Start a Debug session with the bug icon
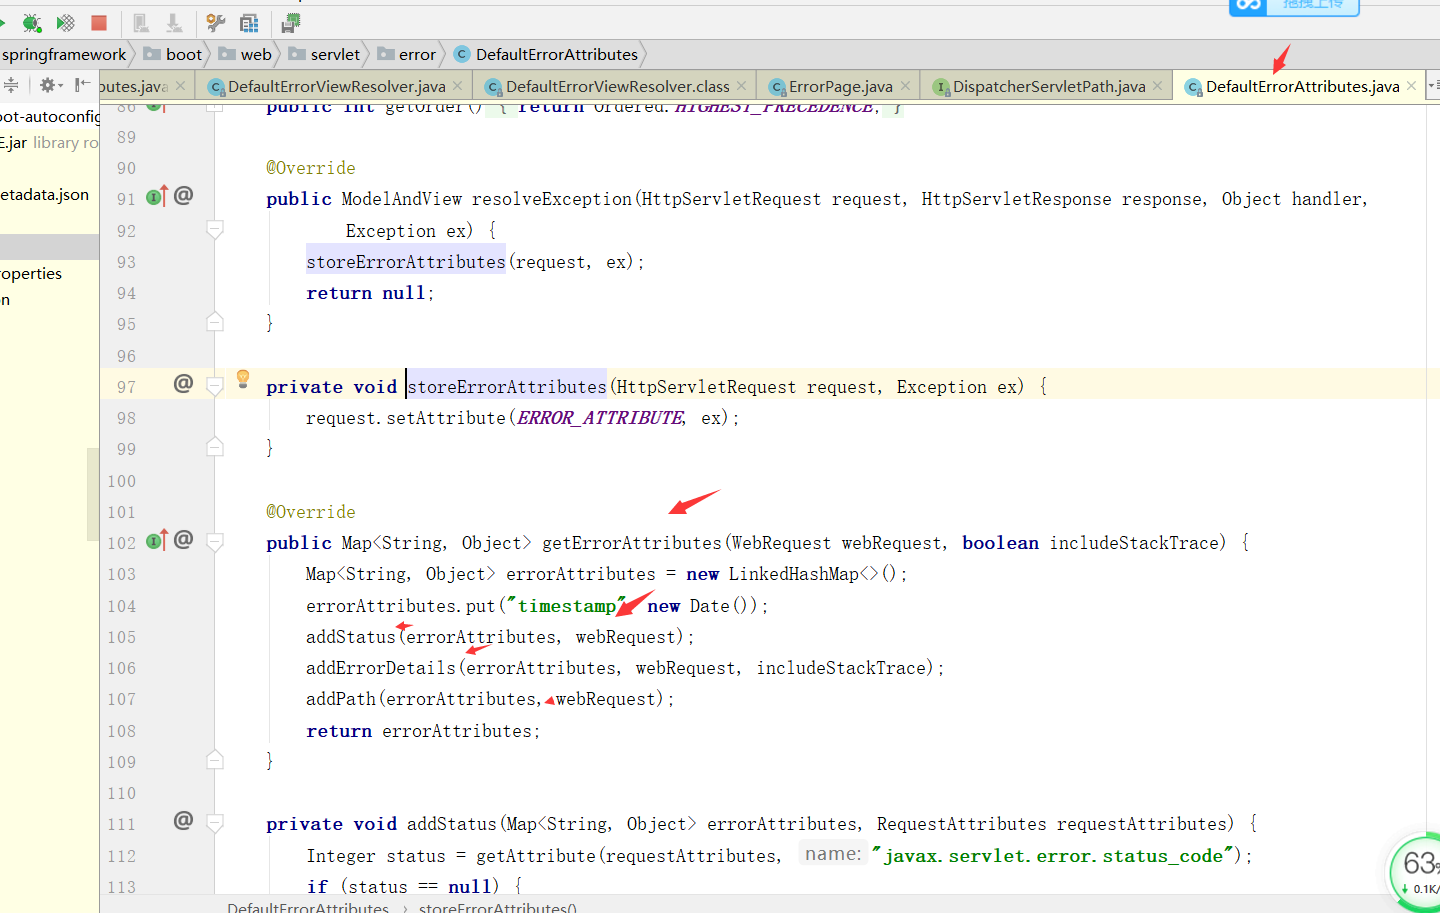The height and width of the screenshot is (913, 1440). tap(31, 22)
